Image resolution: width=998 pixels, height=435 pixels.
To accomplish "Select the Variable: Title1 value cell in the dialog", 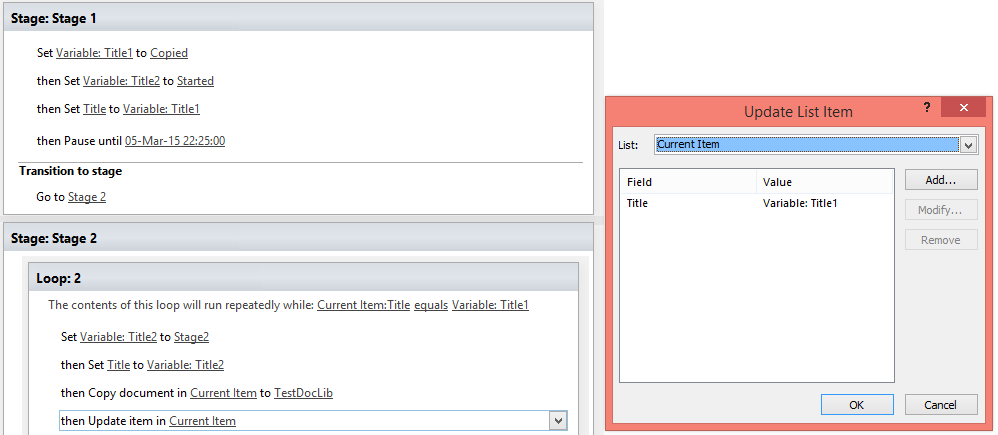I will click(x=800, y=204).
